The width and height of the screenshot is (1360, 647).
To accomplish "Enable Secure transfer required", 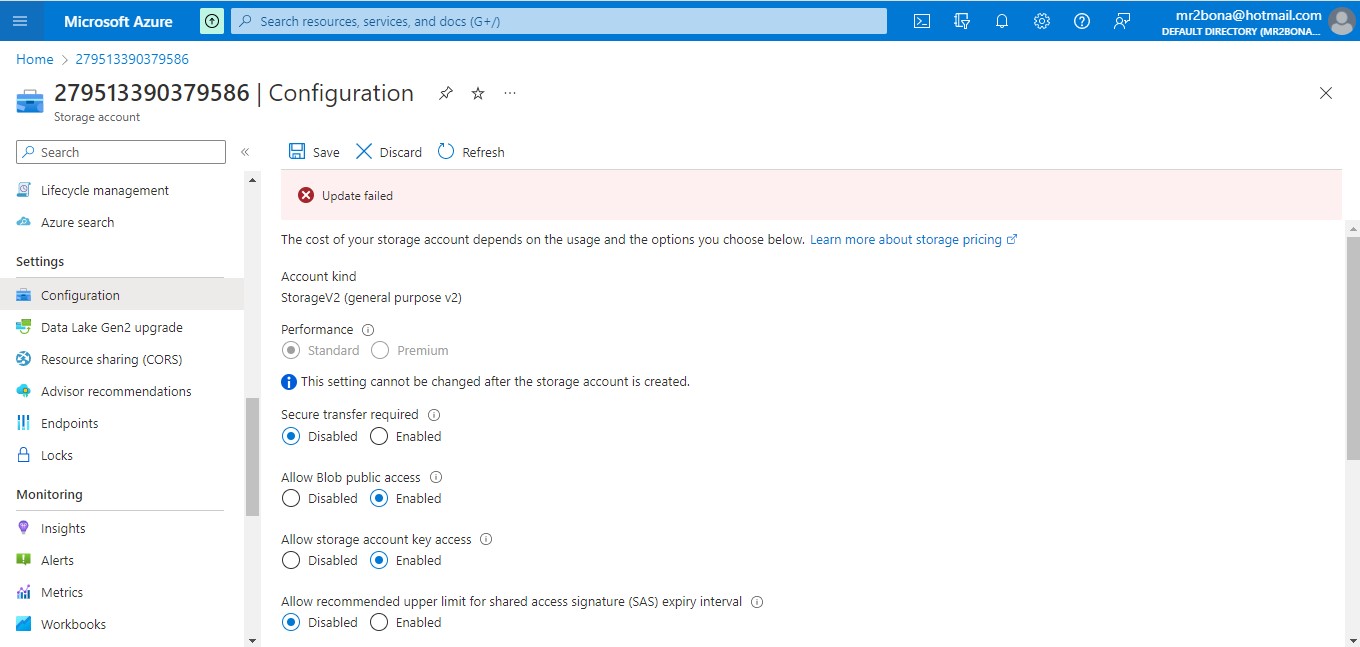I will click(379, 436).
